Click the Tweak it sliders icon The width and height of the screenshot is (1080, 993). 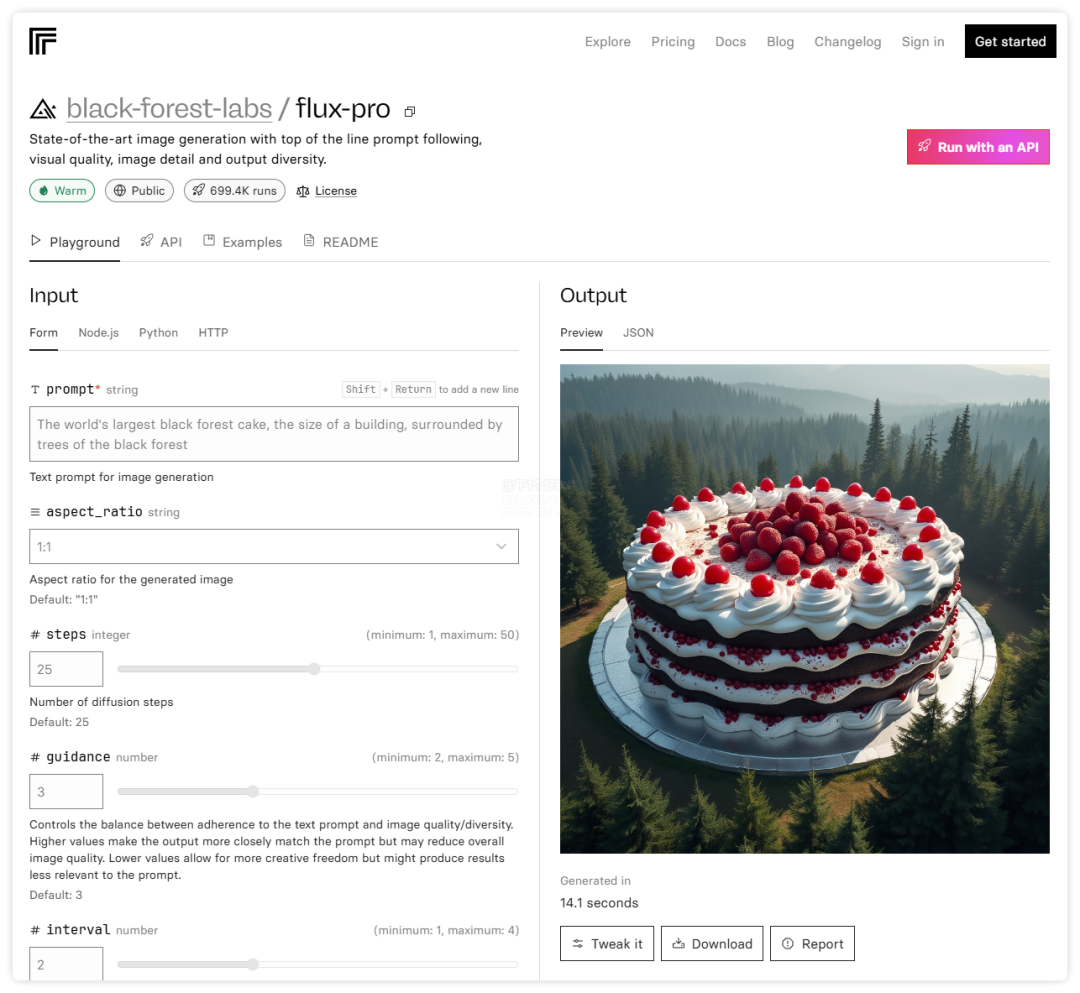[578, 944]
